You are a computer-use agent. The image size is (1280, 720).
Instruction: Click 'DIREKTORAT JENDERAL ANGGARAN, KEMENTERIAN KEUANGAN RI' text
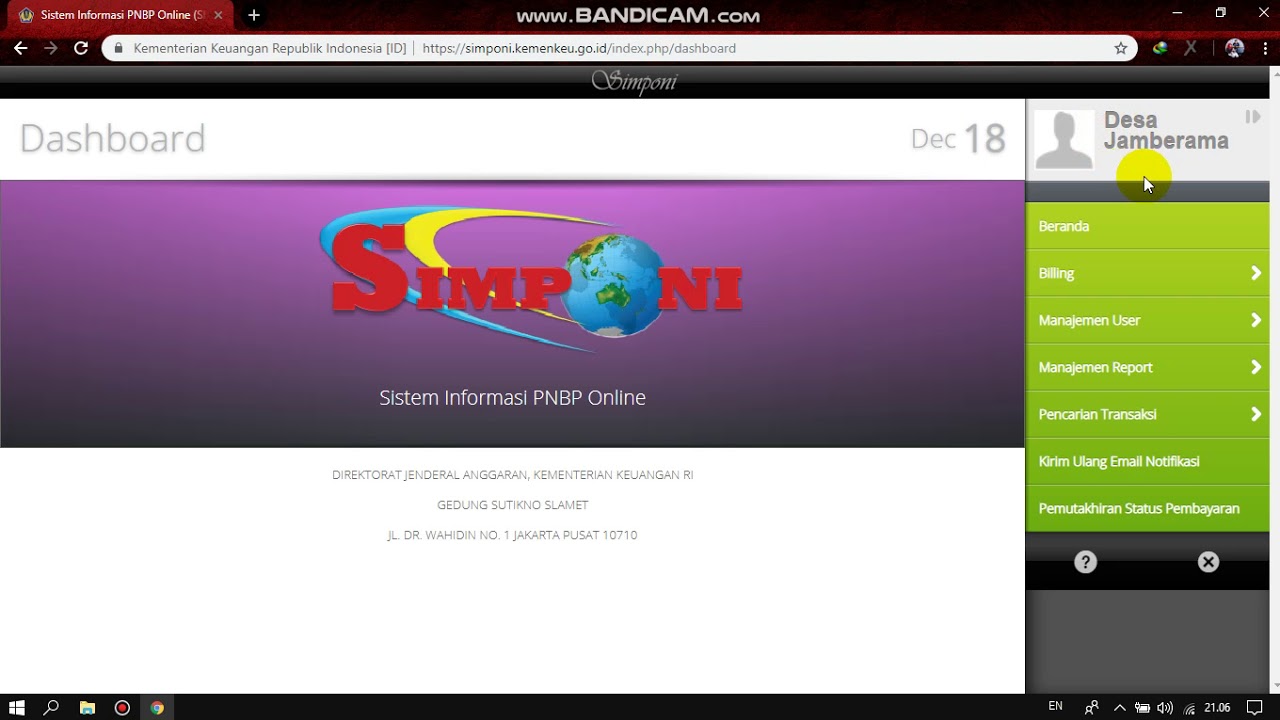point(512,475)
